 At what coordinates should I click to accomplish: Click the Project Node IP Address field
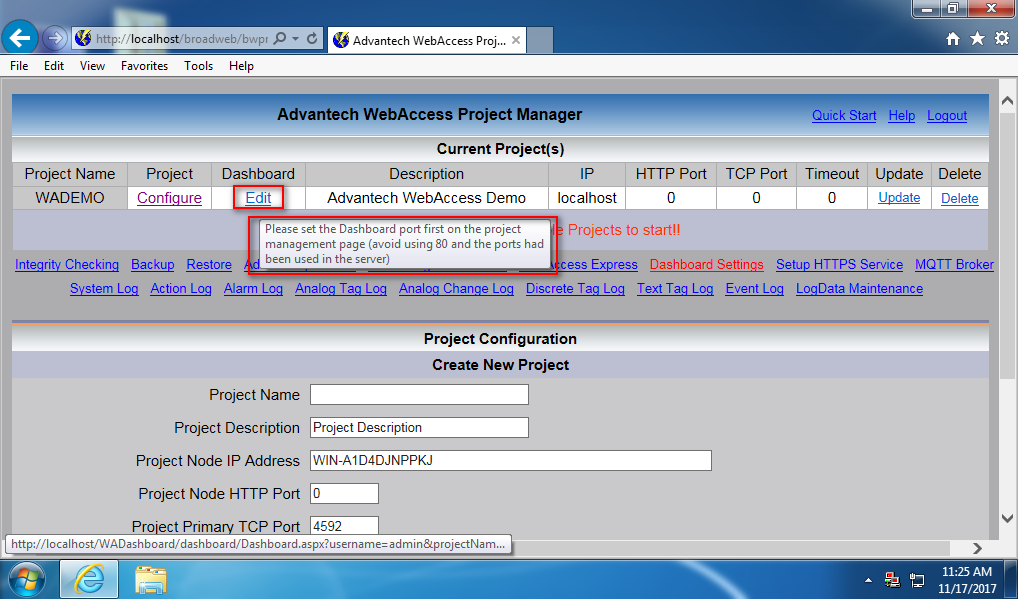coord(511,461)
